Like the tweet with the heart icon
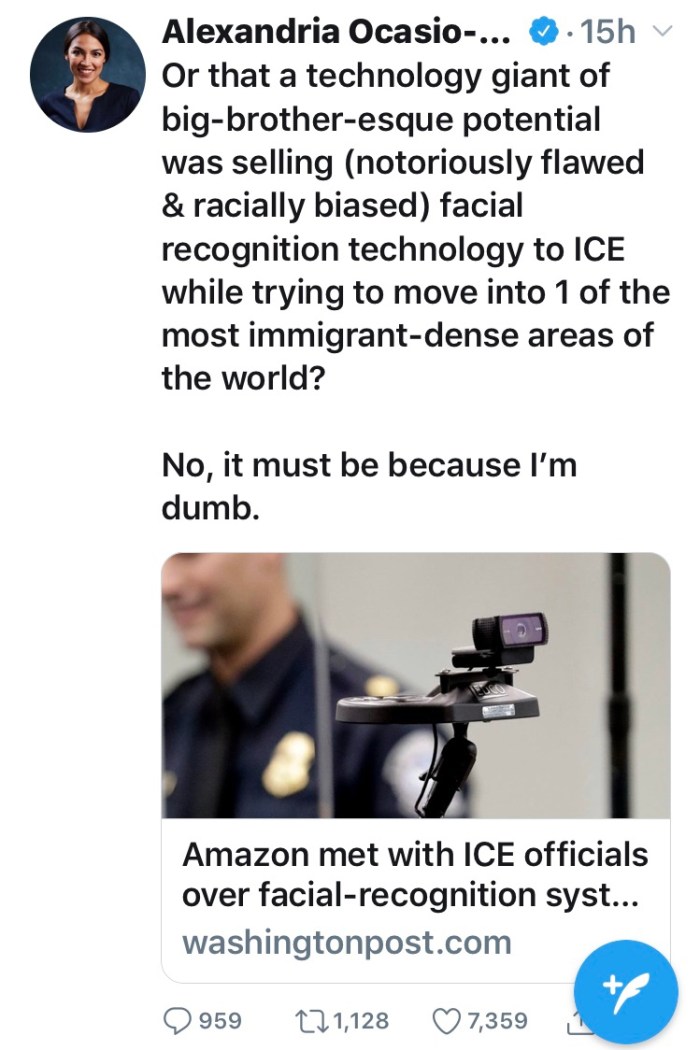Viewport: 700px width, 1050px height. tap(445, 1020)
